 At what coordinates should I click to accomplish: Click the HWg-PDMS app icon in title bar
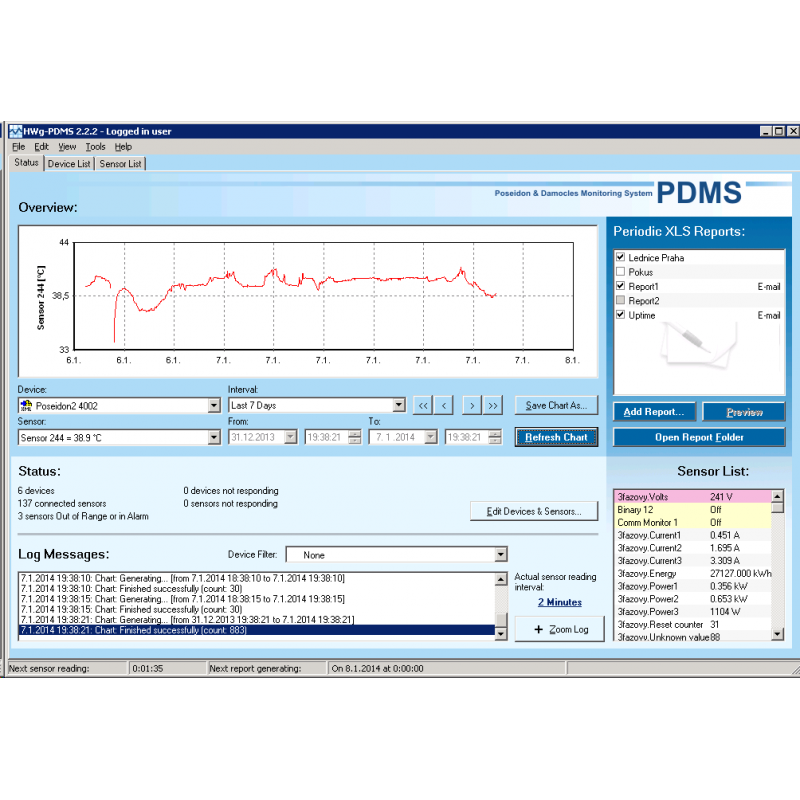point(14,132)
